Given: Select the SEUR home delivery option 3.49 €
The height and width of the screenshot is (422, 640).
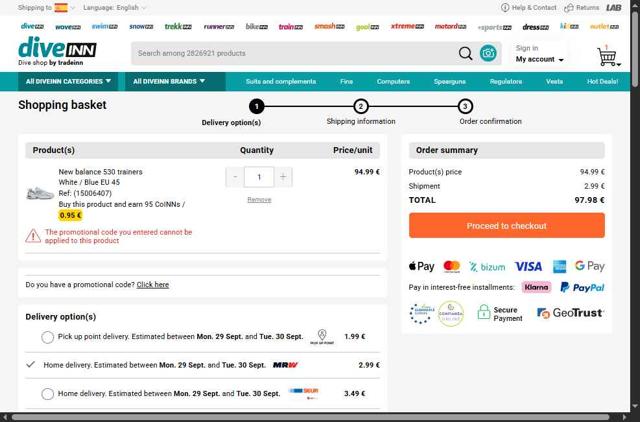Looking at the screenshot, I should [47, 394].
